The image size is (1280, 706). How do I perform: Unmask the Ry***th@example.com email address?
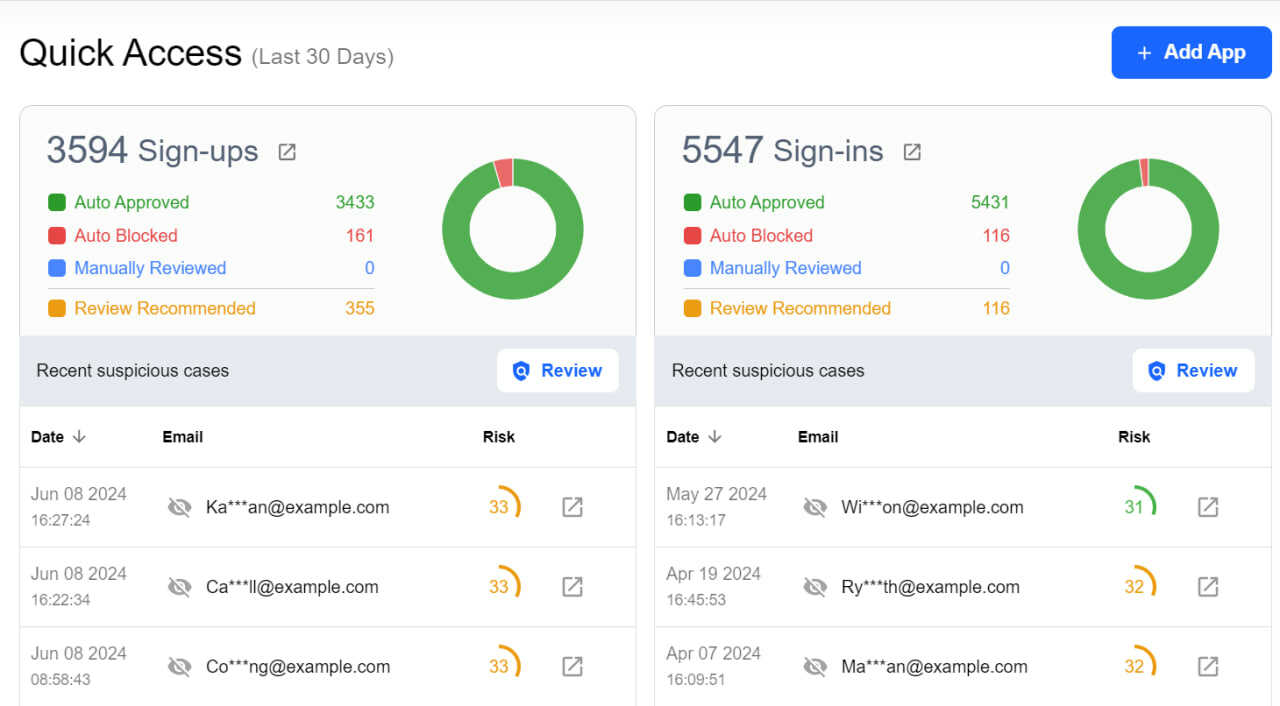[815, 588]
